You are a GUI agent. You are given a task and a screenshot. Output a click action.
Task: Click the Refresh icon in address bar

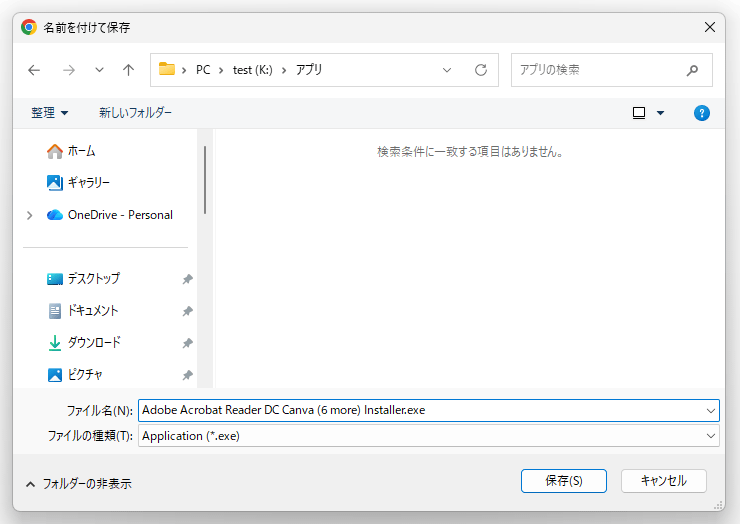(480, 70)
